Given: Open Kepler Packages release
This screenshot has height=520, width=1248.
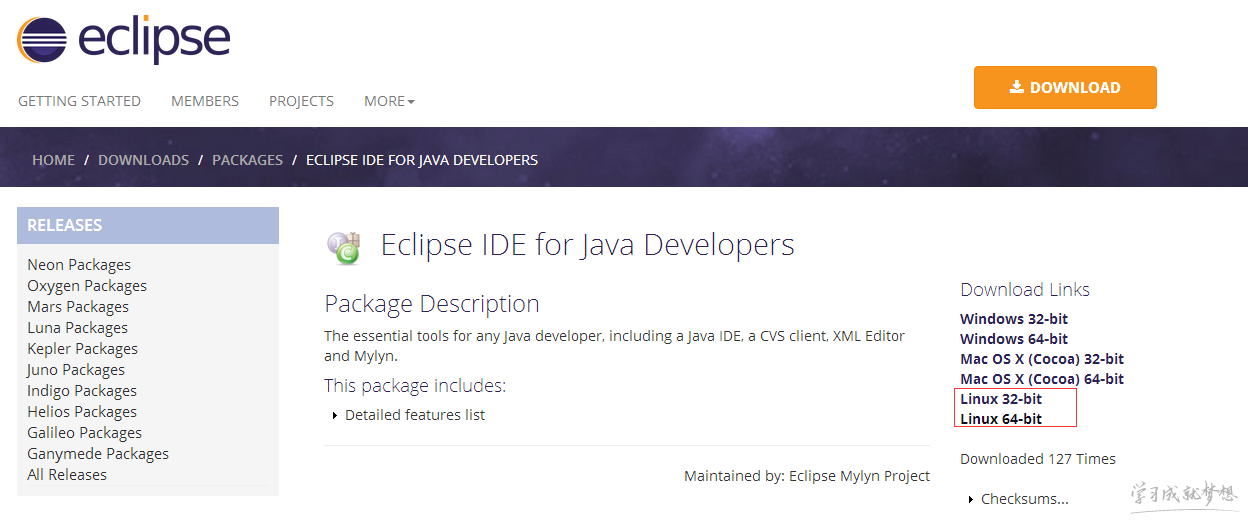Looking at the screenshot, I should click(x=82, y=349).
